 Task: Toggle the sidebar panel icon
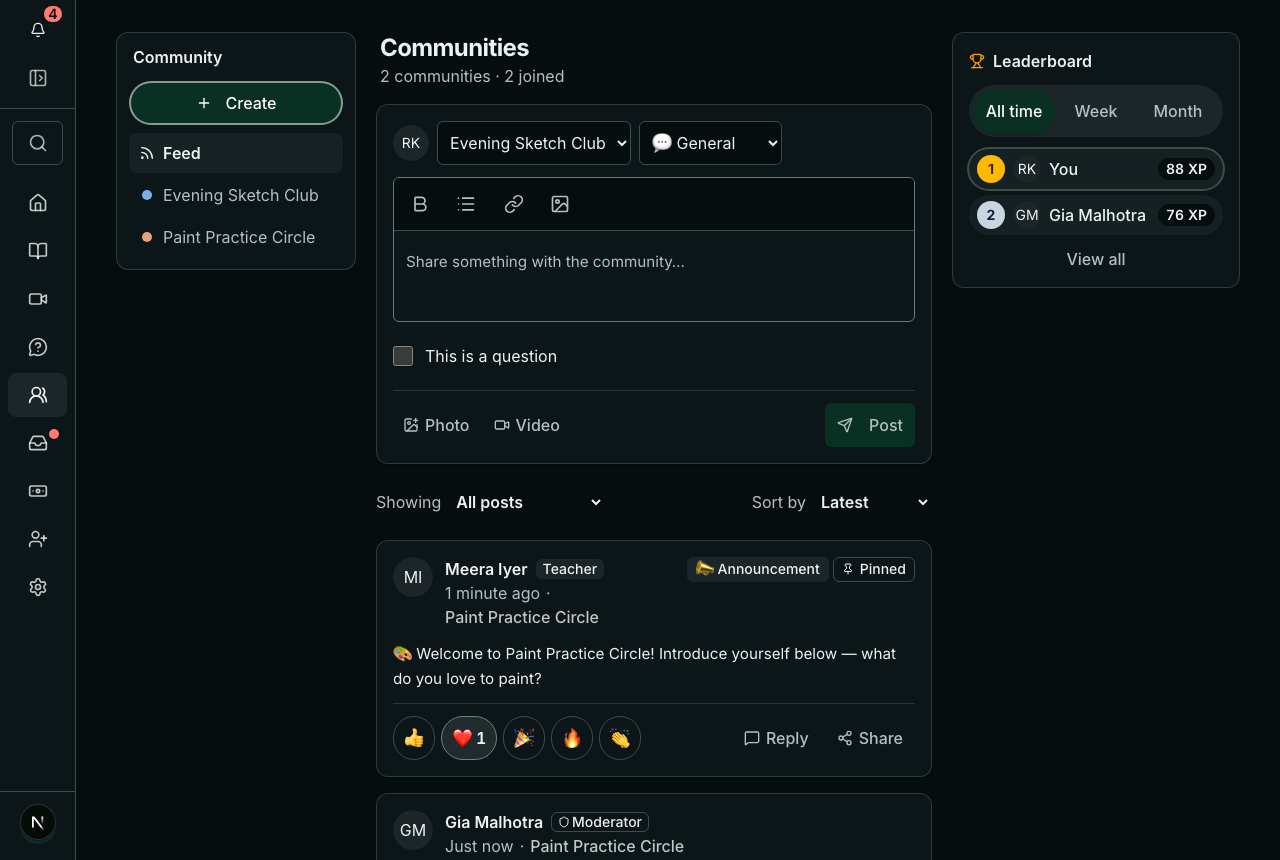38,78
